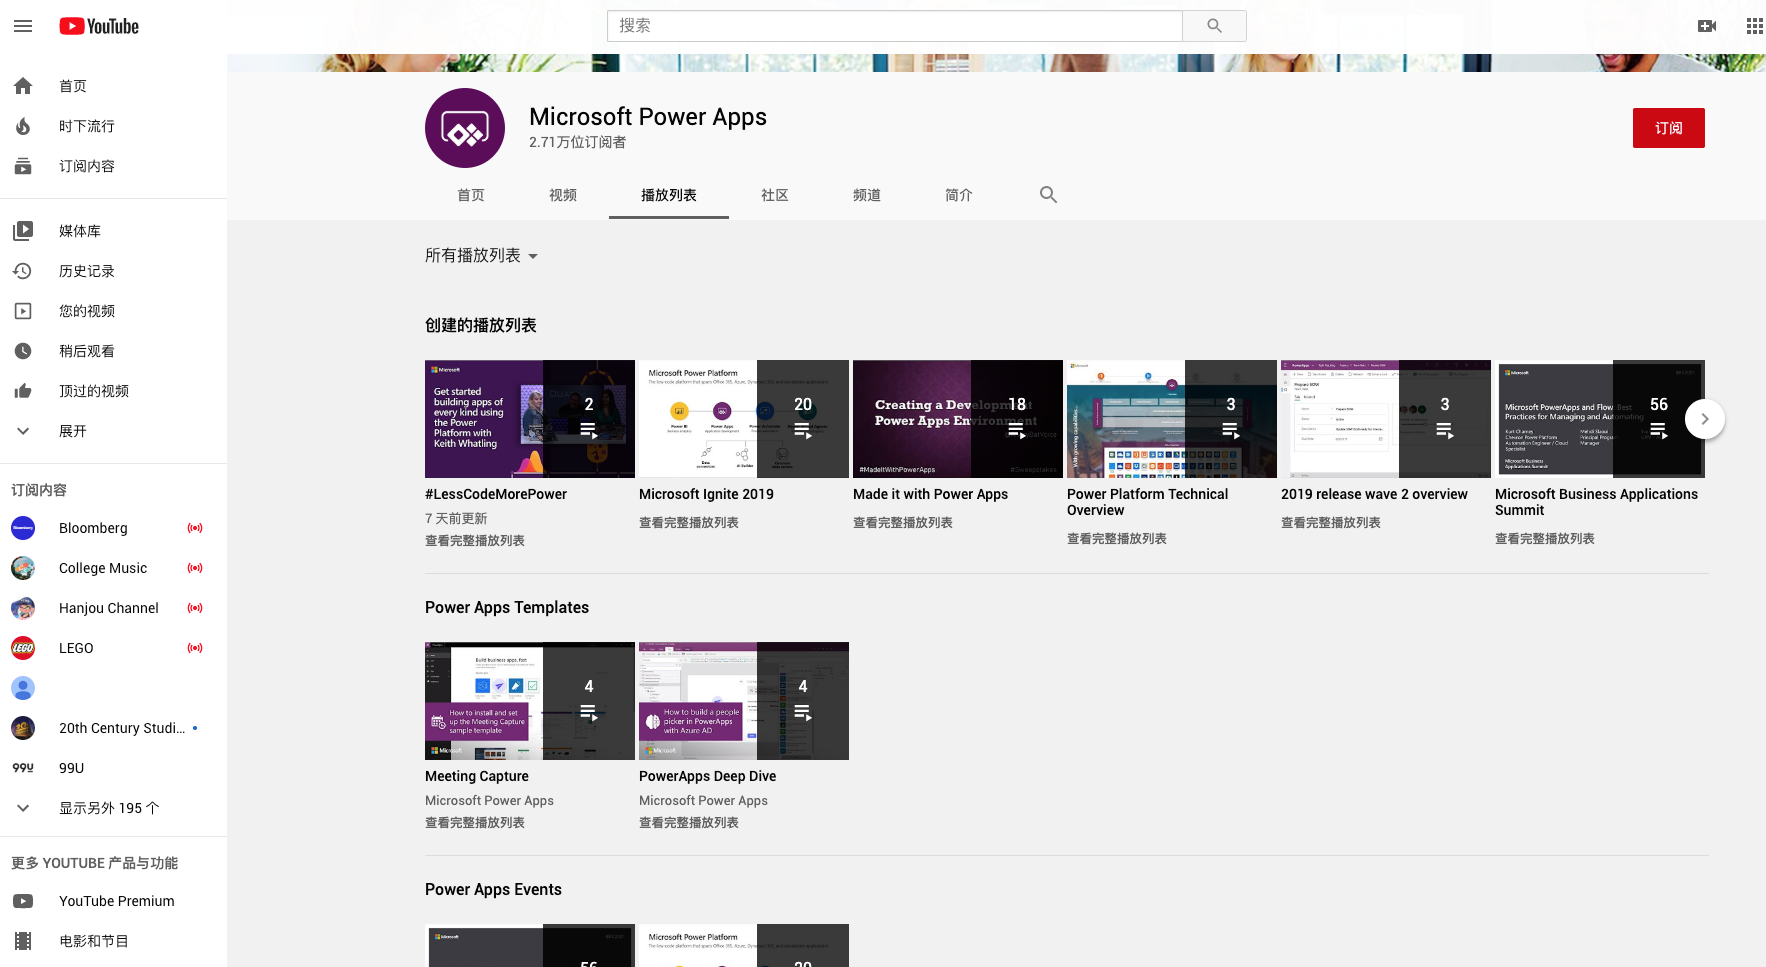The width and height of the screenshot is (1766, 967).
Task: Open 20th Century Studios avatar
Action: point(23,728)
